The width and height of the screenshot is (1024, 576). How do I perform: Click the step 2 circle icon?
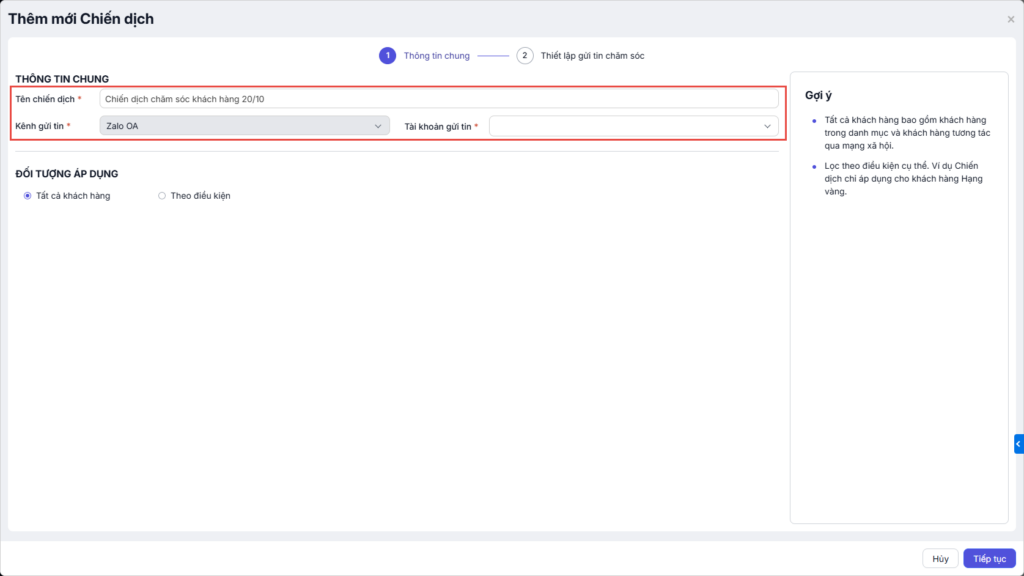525,56
